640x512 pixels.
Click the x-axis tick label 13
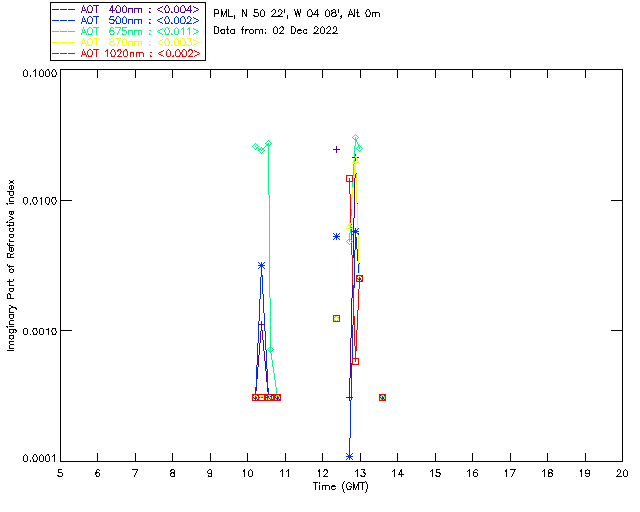click(360, 473)
